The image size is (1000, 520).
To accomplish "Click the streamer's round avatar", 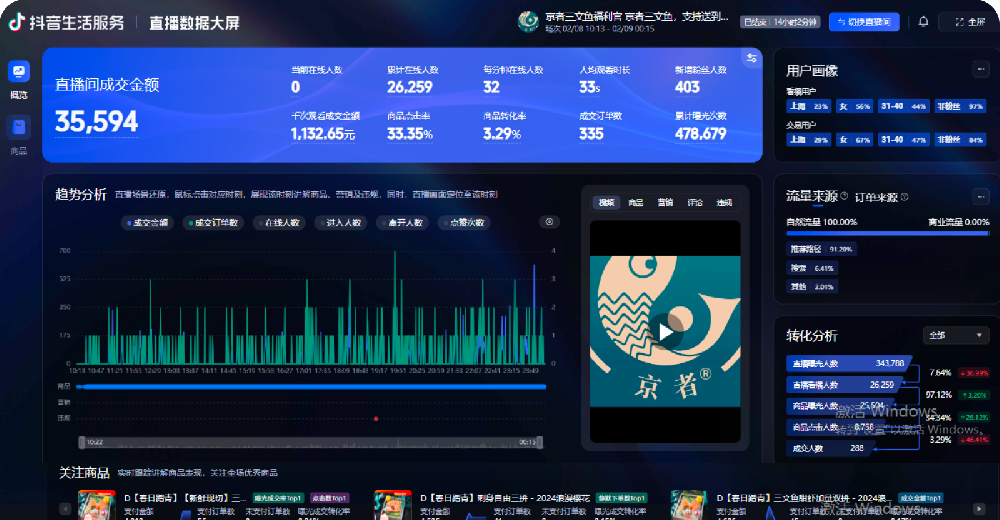I will pos(529,21).
